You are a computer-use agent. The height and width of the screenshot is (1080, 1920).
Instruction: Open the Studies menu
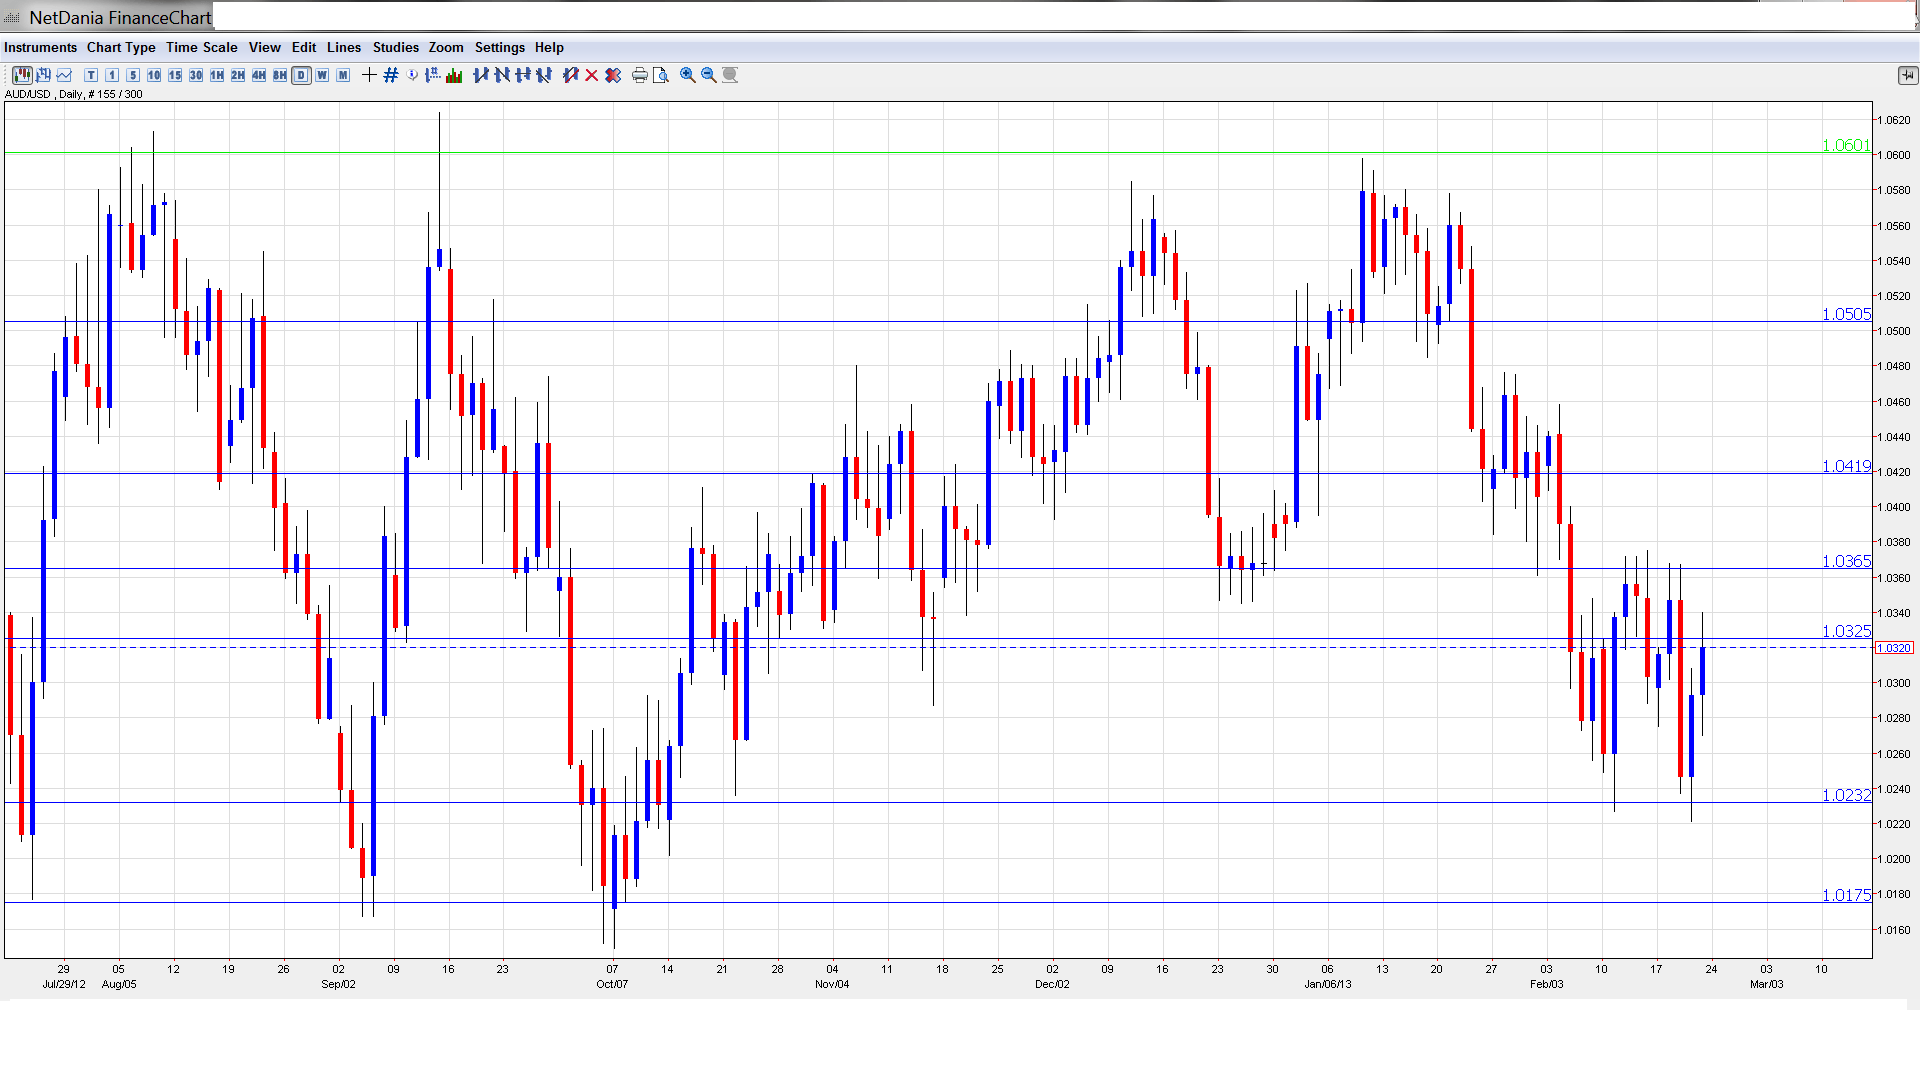tap(395, 47)
